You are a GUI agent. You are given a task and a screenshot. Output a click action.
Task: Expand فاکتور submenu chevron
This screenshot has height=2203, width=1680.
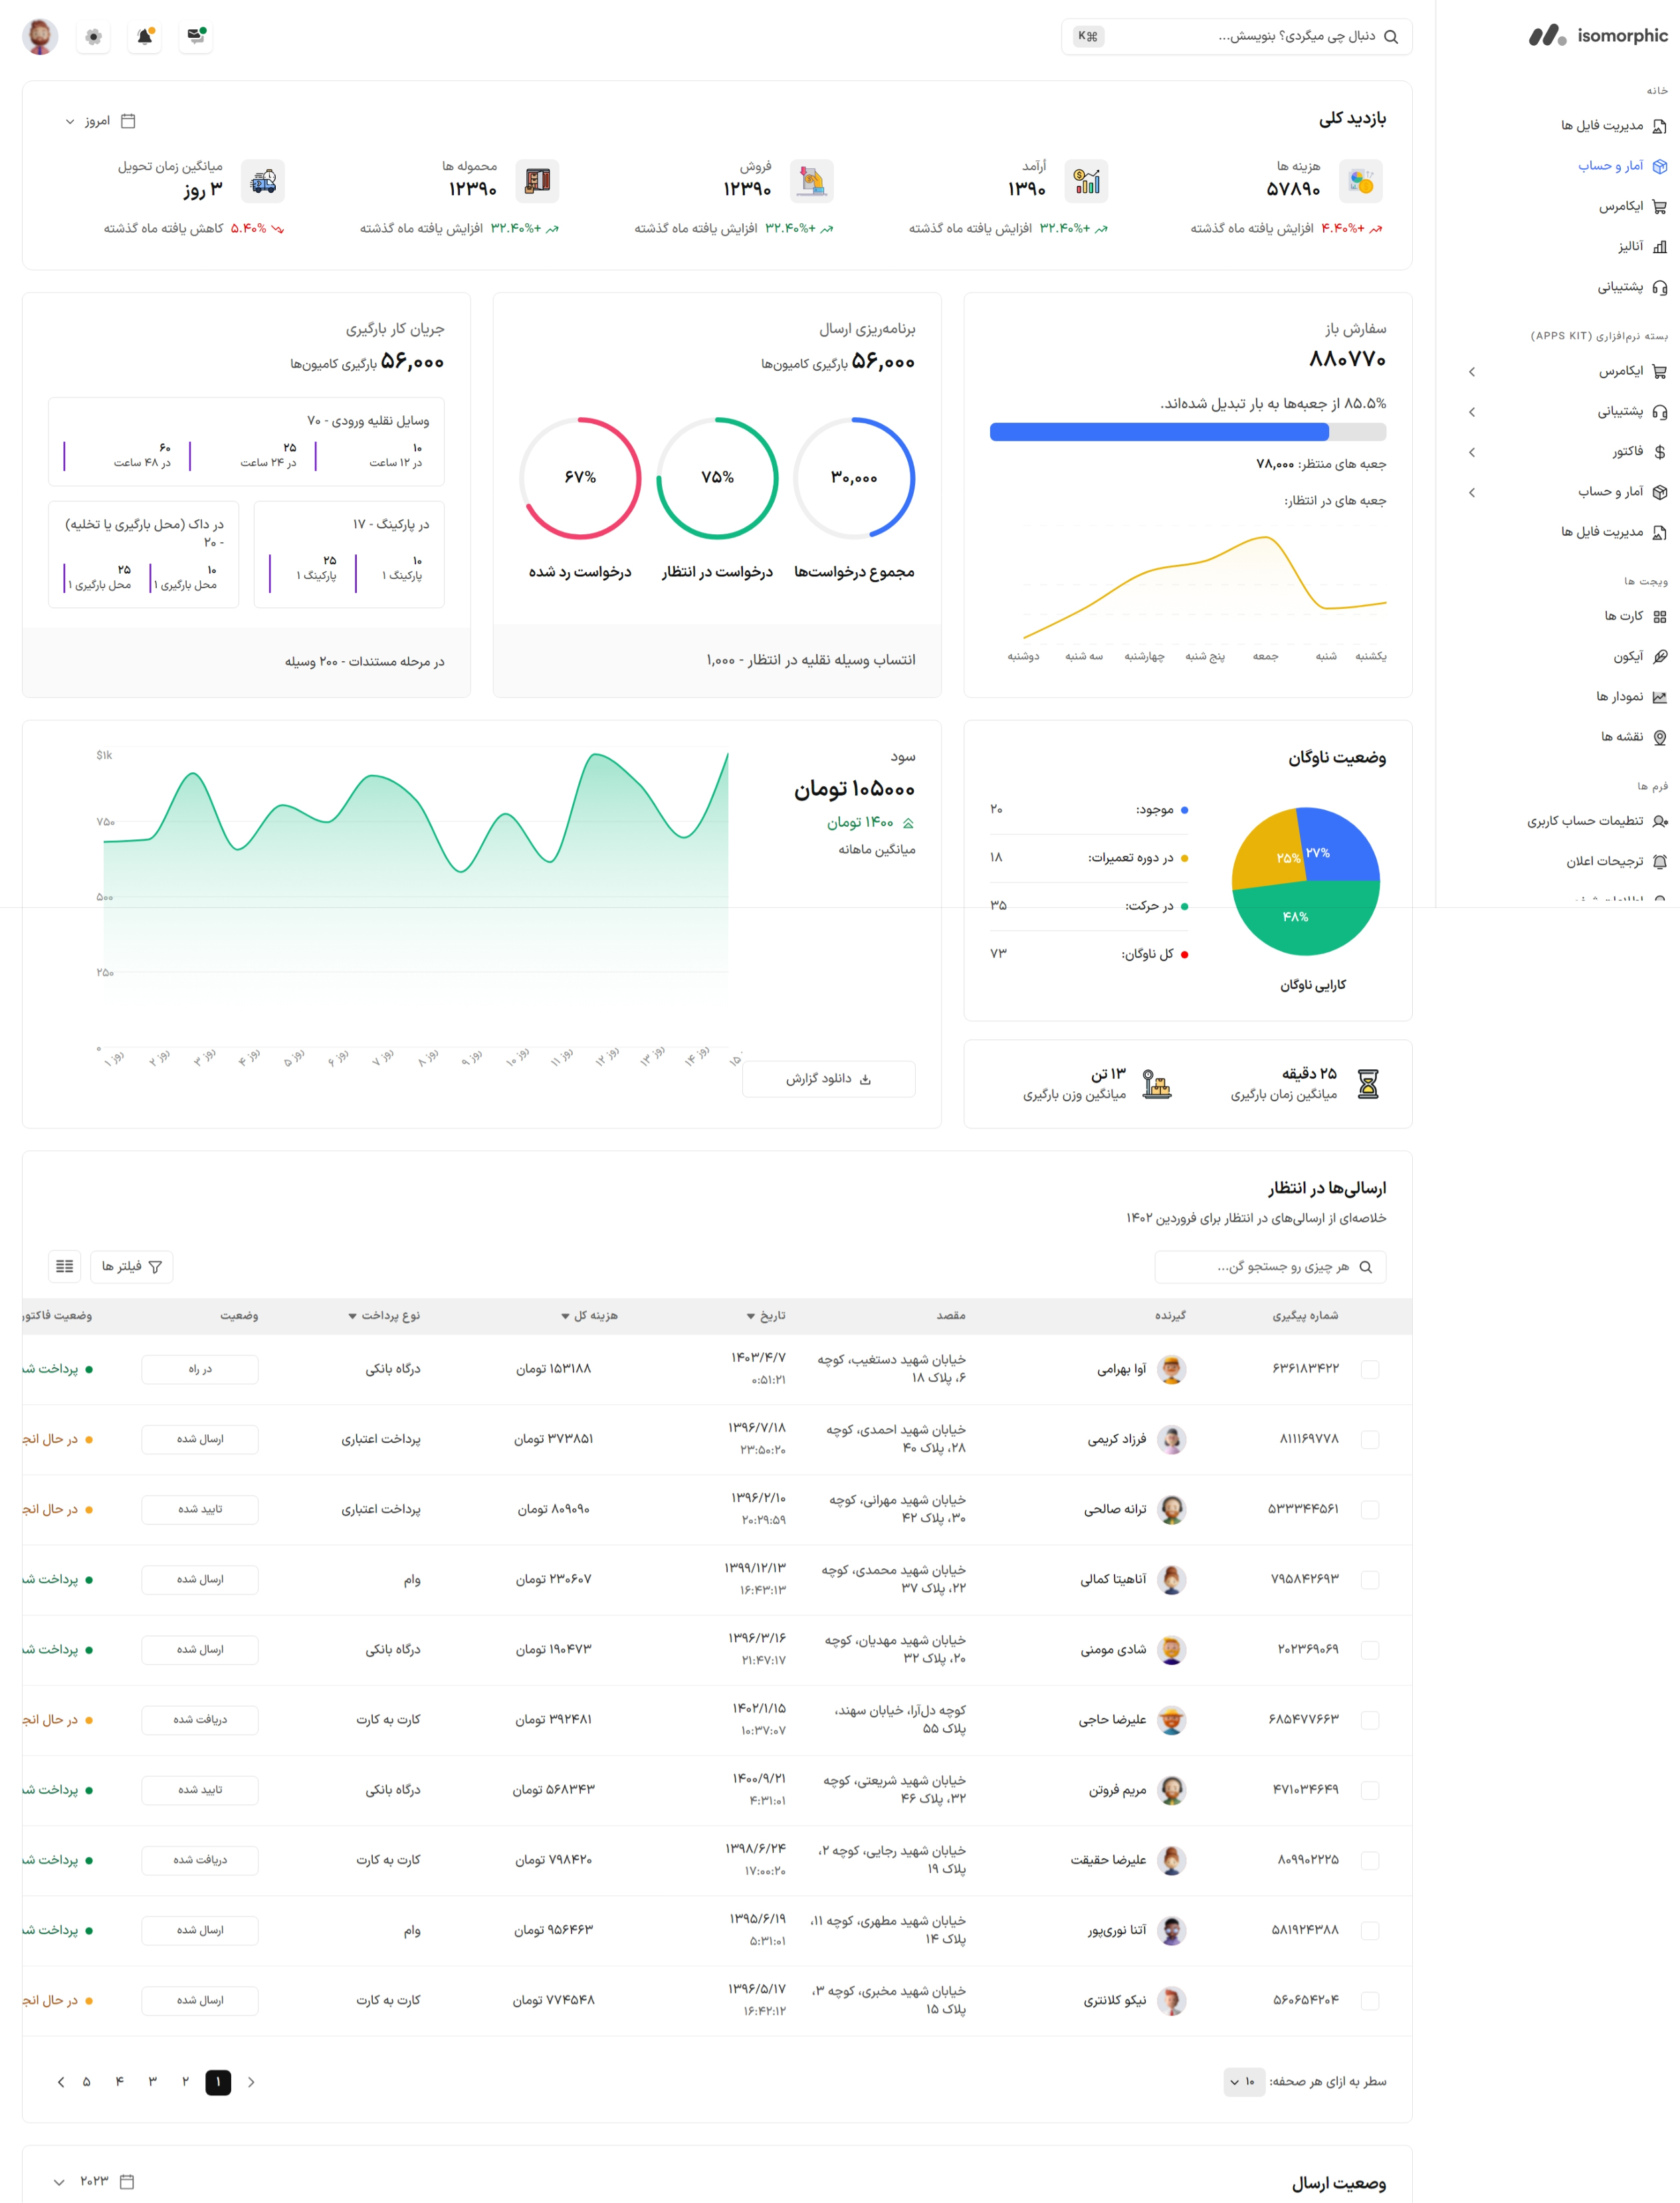point(1472,452)
